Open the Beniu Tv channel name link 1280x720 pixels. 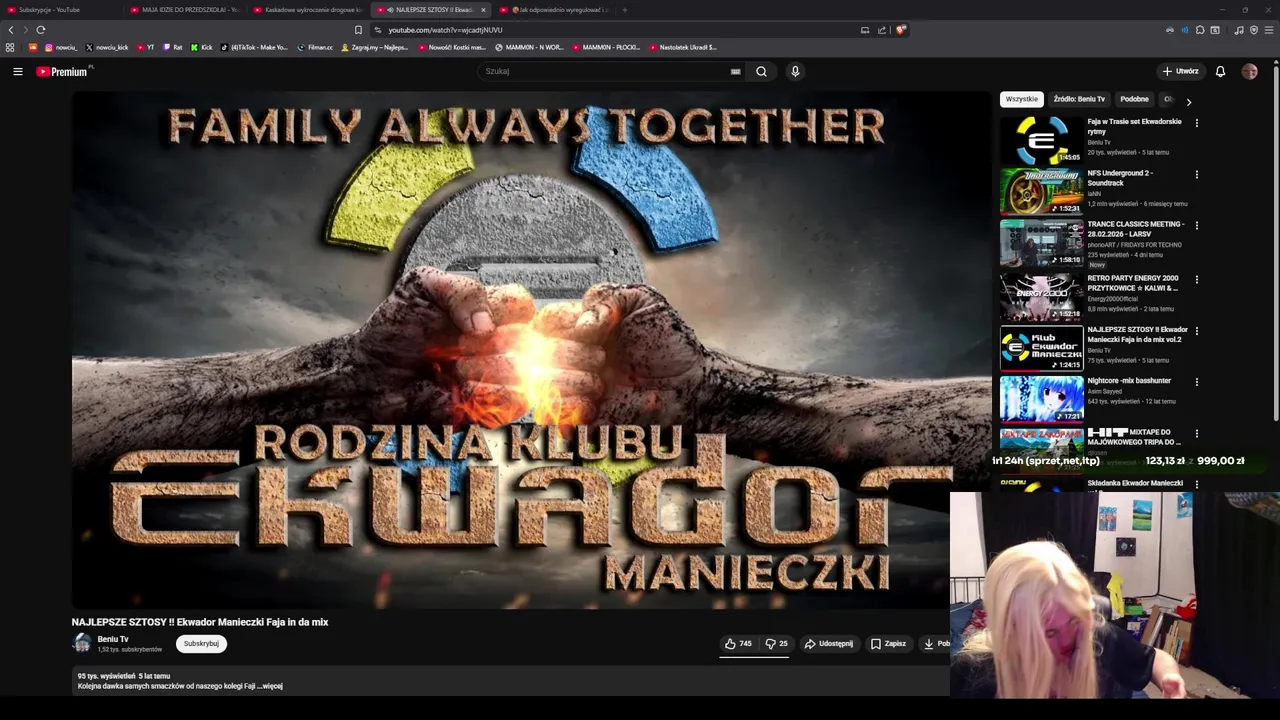click(x=113, y=639)
